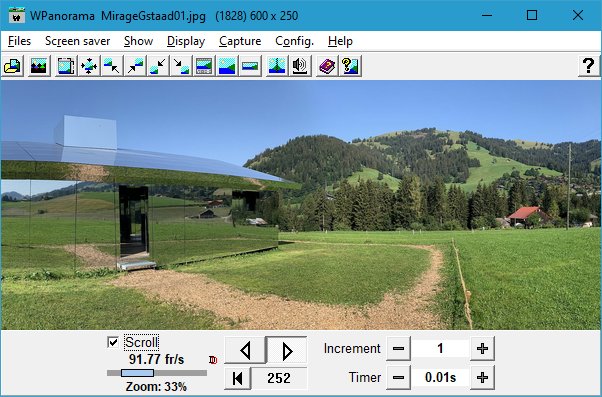Open the Display menu
The image size is (602, 397).
(186, 41)
